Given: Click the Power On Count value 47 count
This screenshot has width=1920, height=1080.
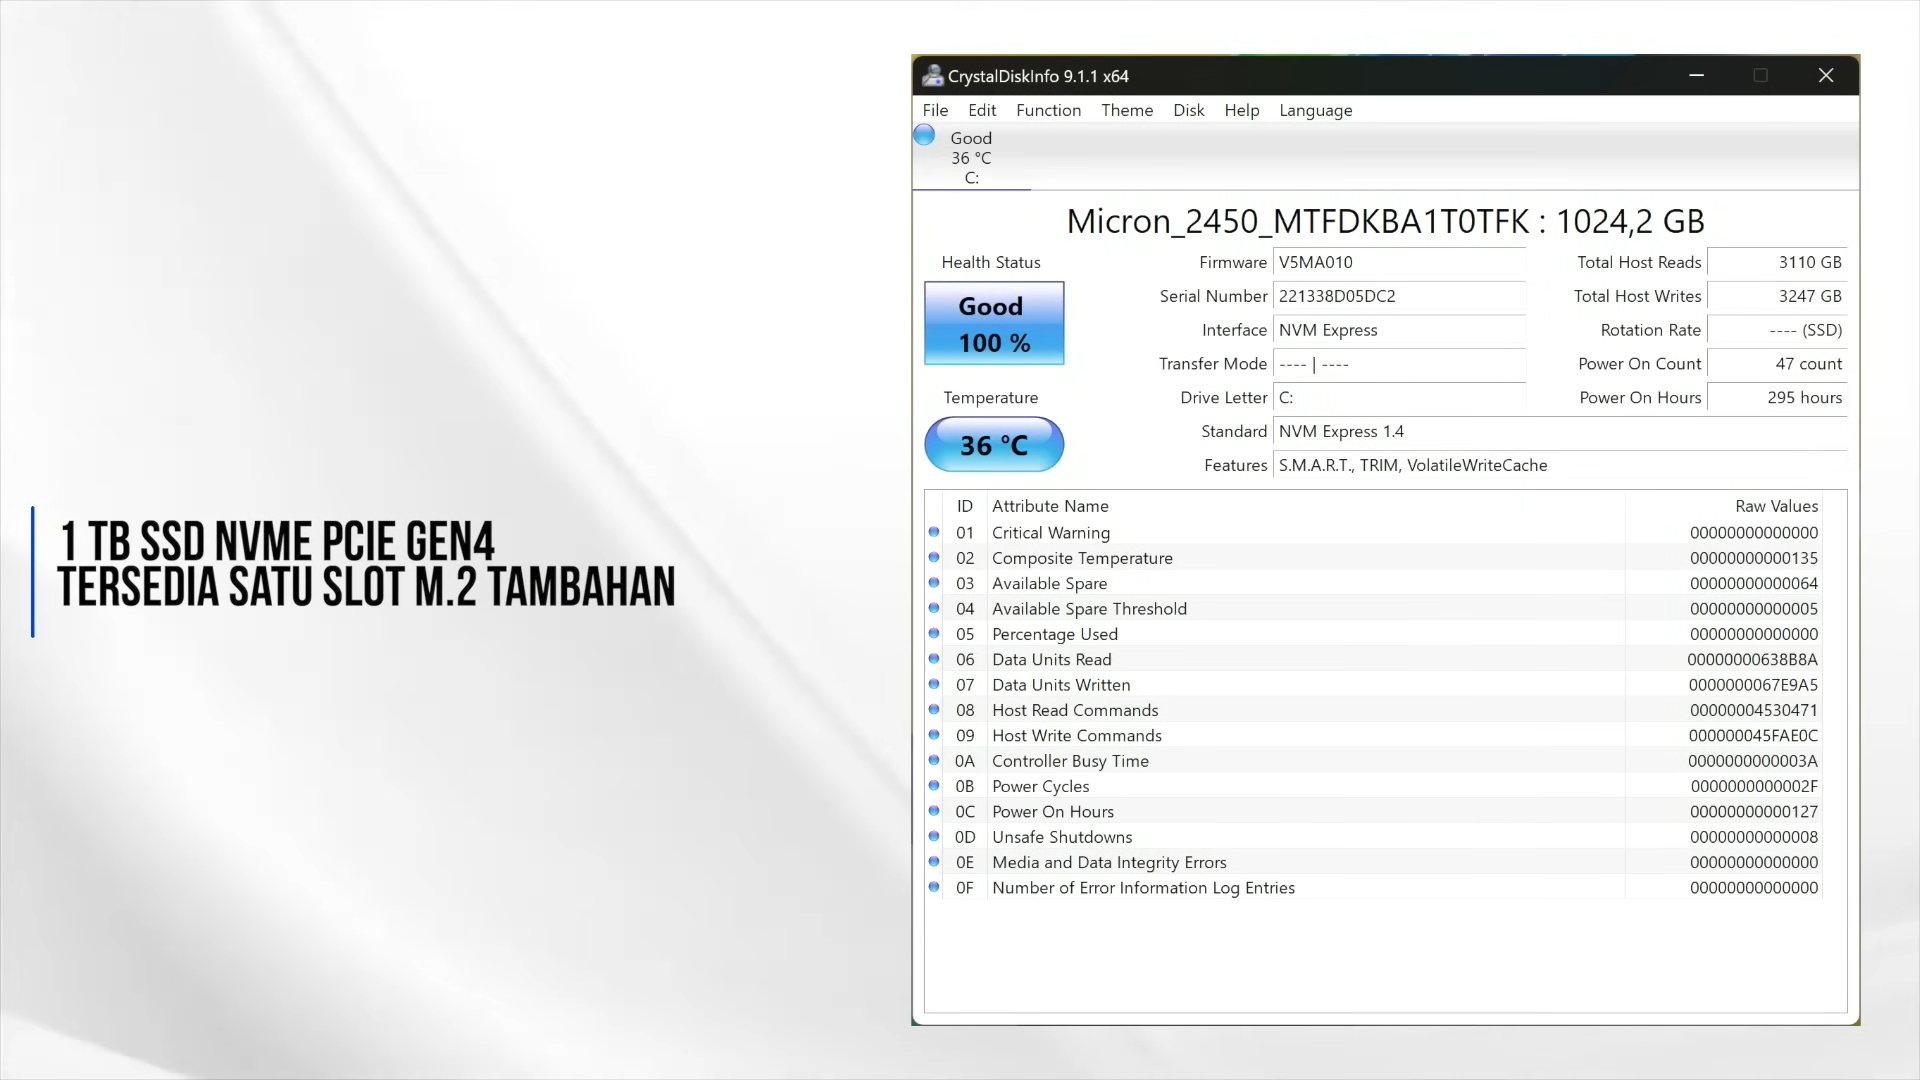Looking at the screenshot, I should pos(1777,364).
